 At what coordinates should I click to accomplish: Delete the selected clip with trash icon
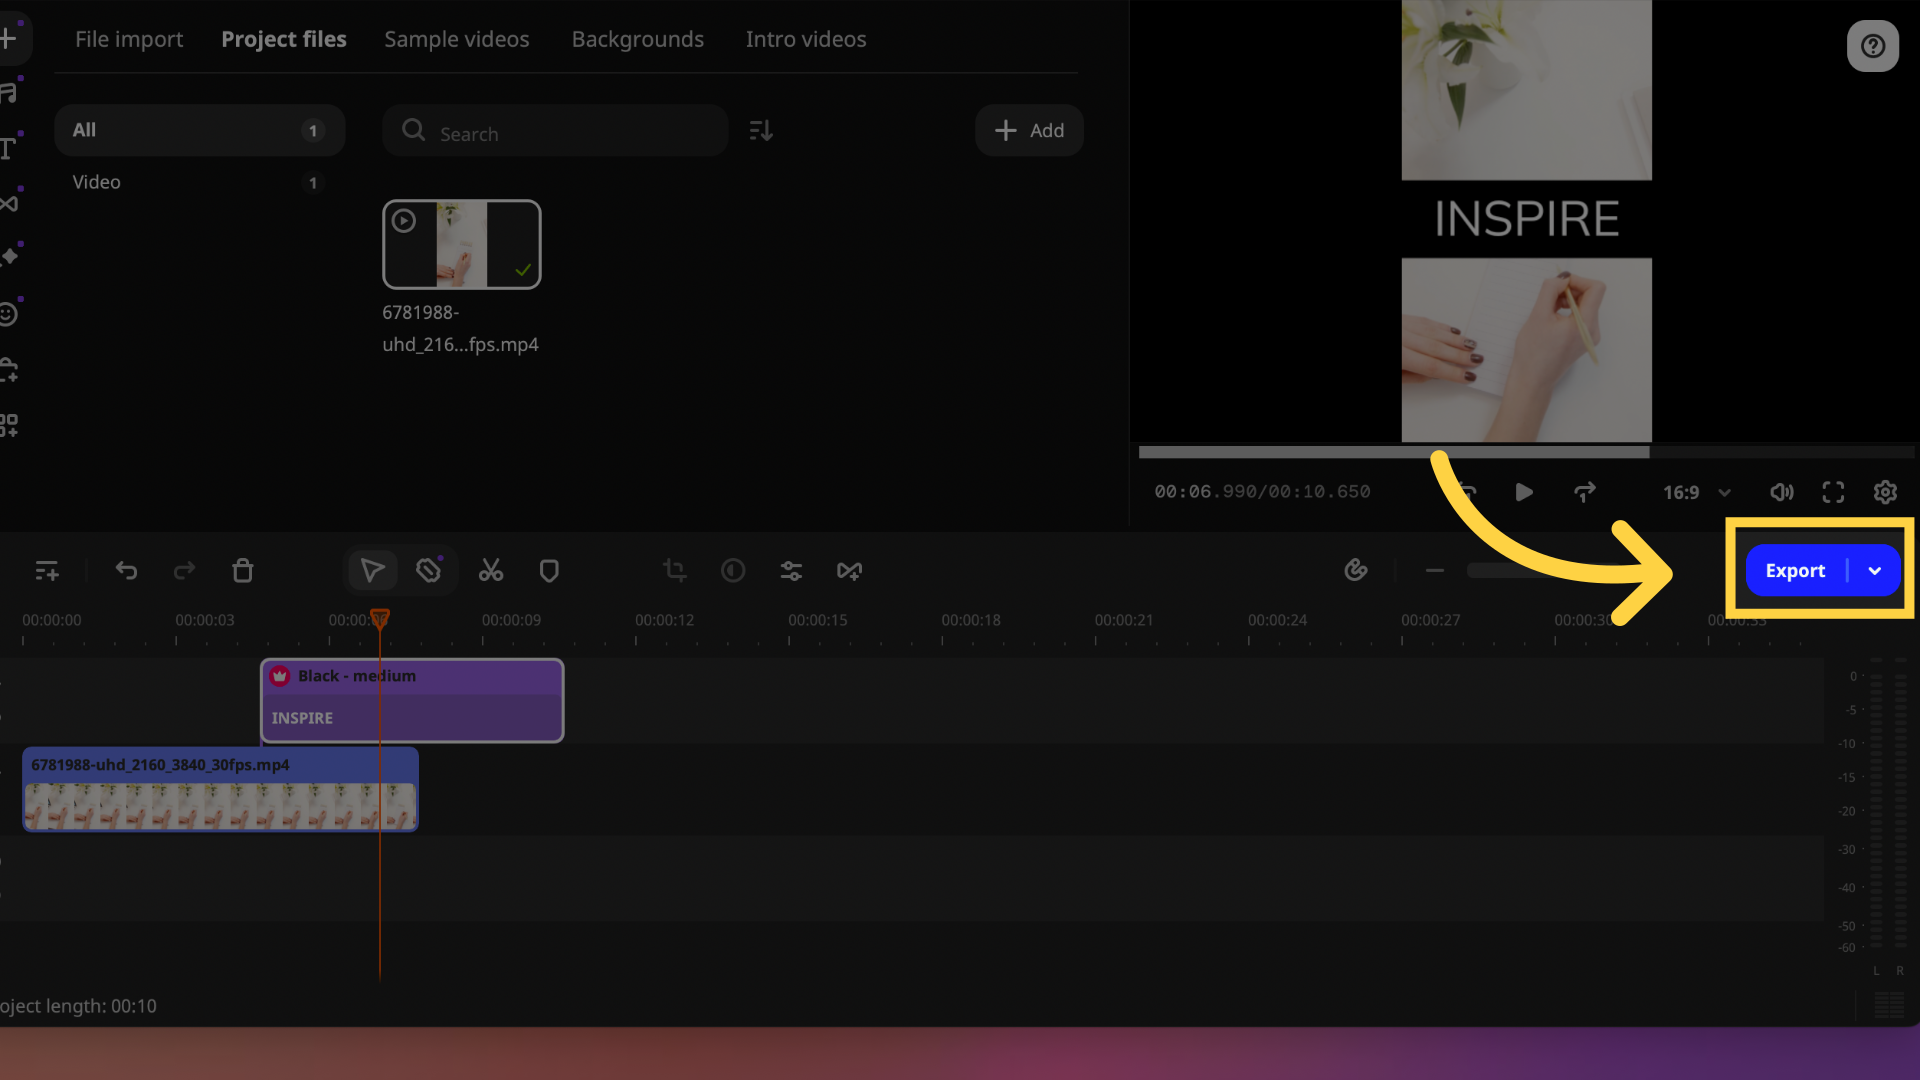[x=243, y=570]
